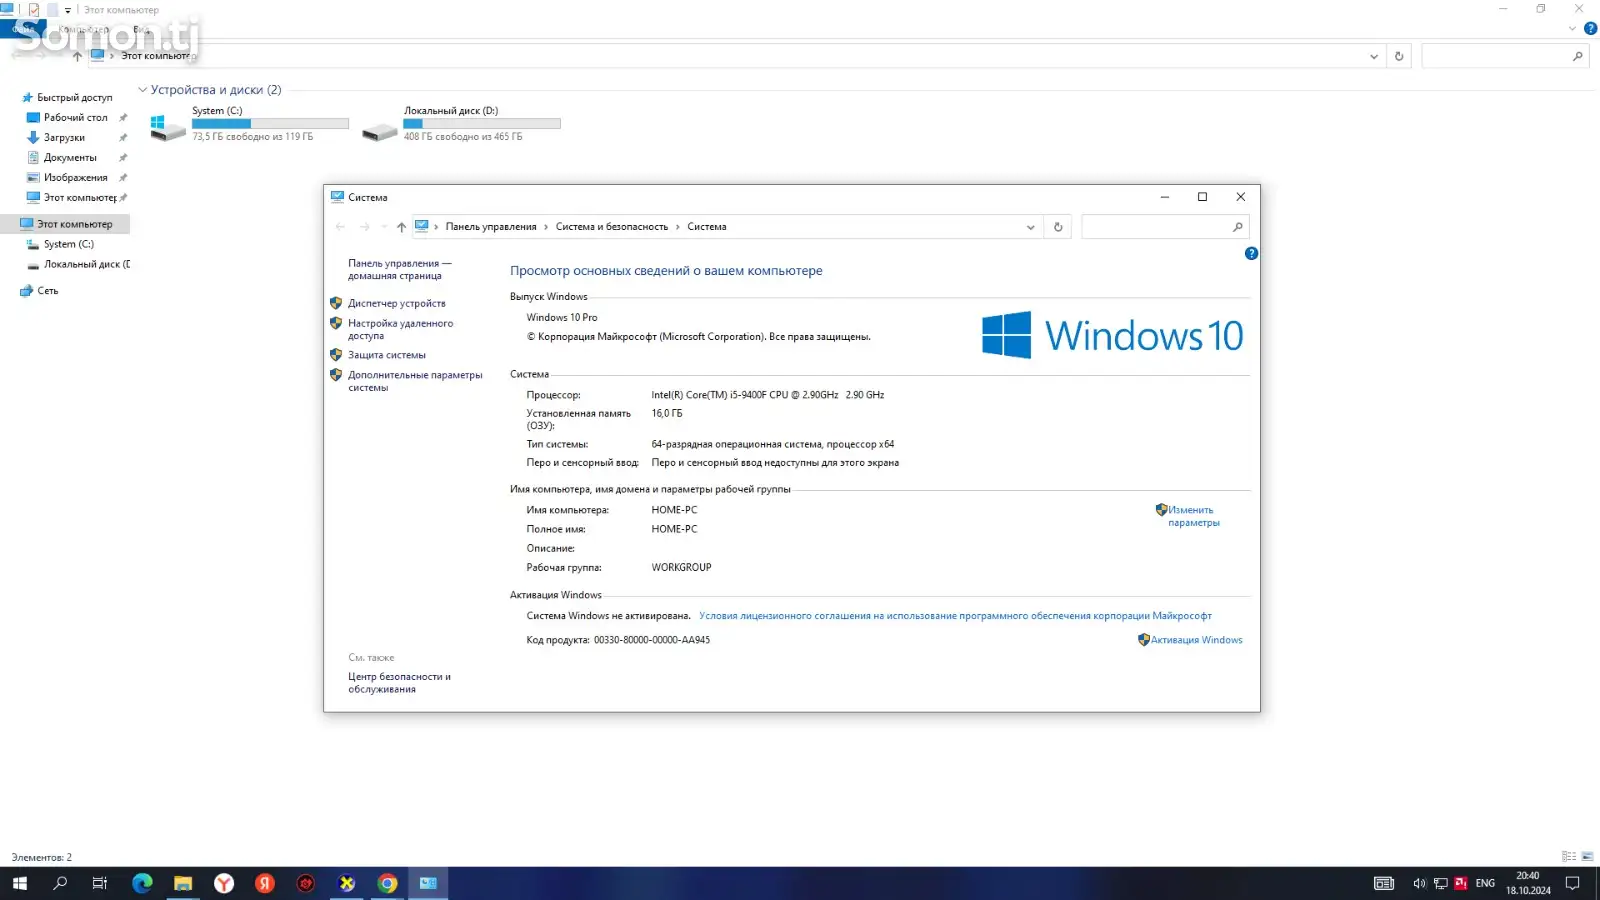1600x900 pixels.
Task: Expand Explorer address bar history dropdown
Action: [x=1373, y=56]
